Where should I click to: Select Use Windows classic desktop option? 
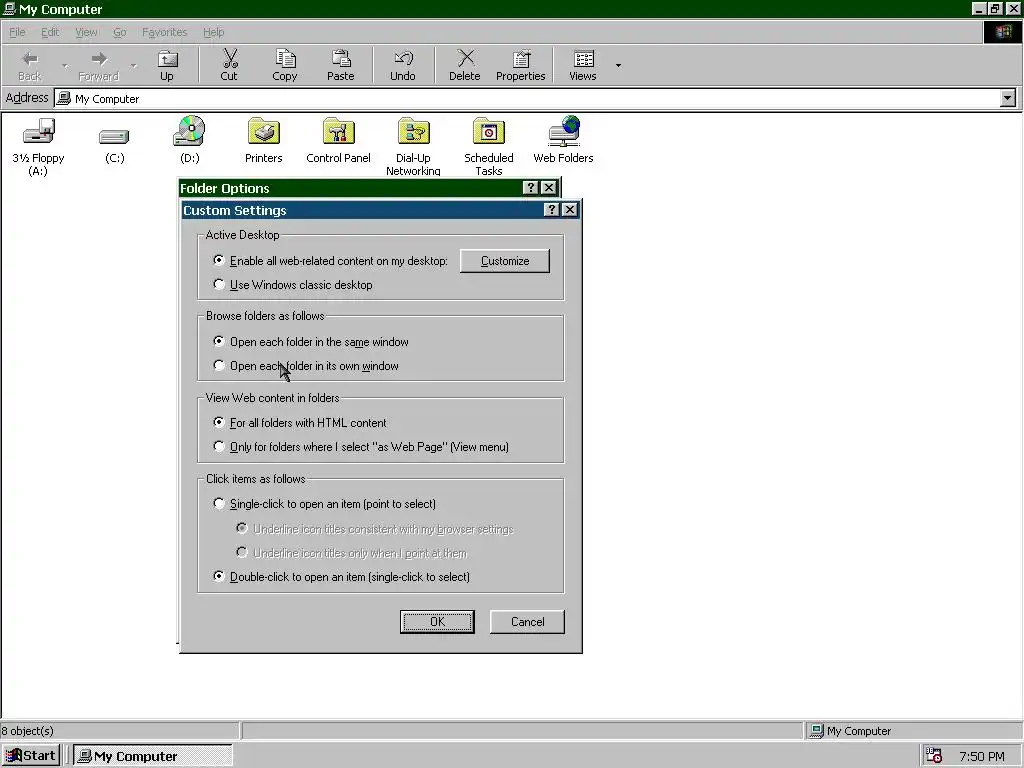tap(293, 285)
